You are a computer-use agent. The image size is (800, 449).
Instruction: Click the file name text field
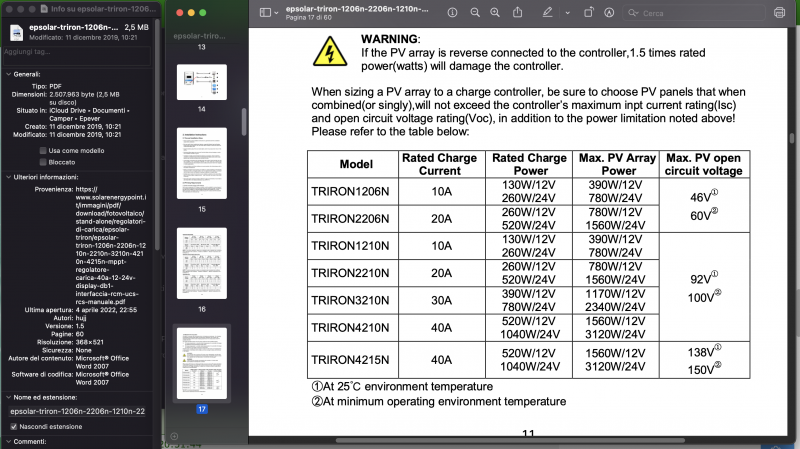(x=77, y=411)
